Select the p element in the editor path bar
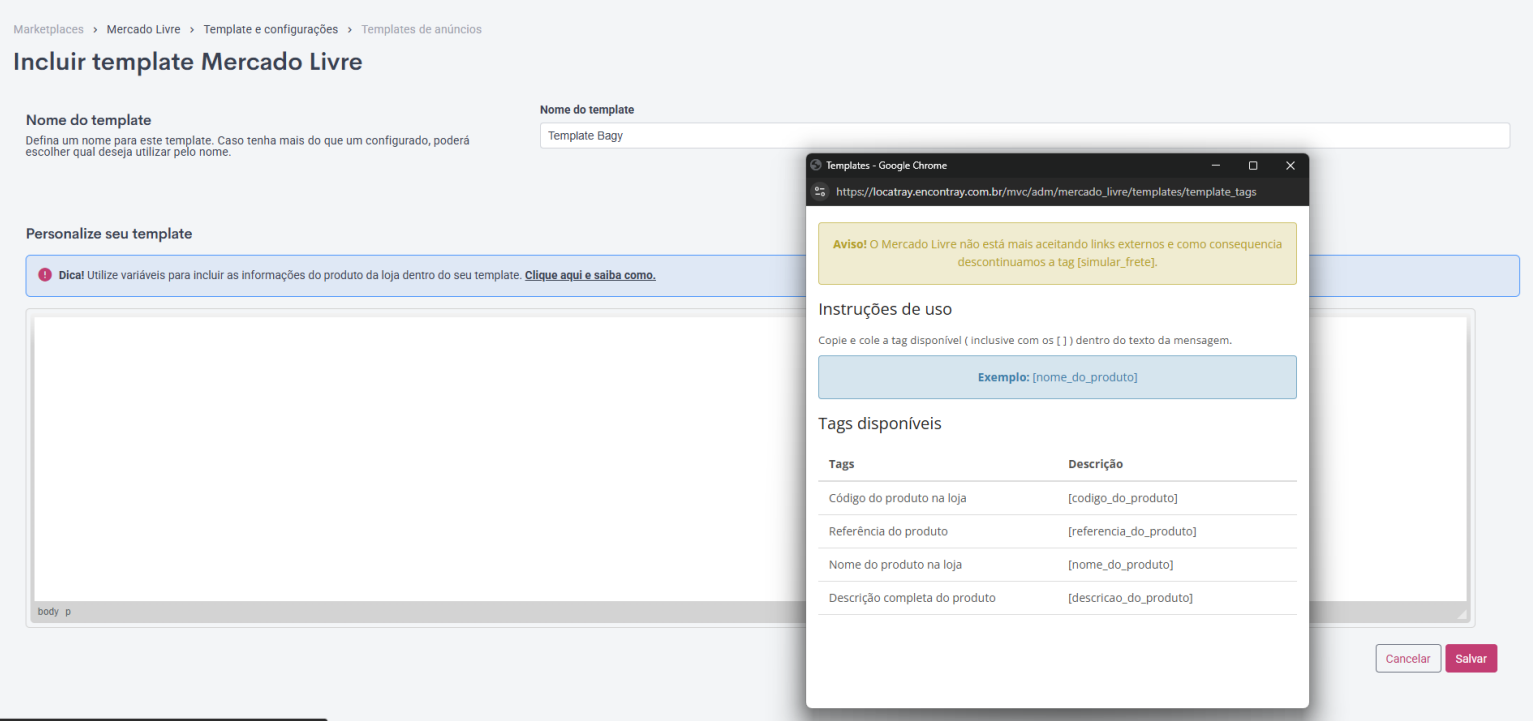The height and width of the screenshot is (721, 1533). (x=68, y=611)
